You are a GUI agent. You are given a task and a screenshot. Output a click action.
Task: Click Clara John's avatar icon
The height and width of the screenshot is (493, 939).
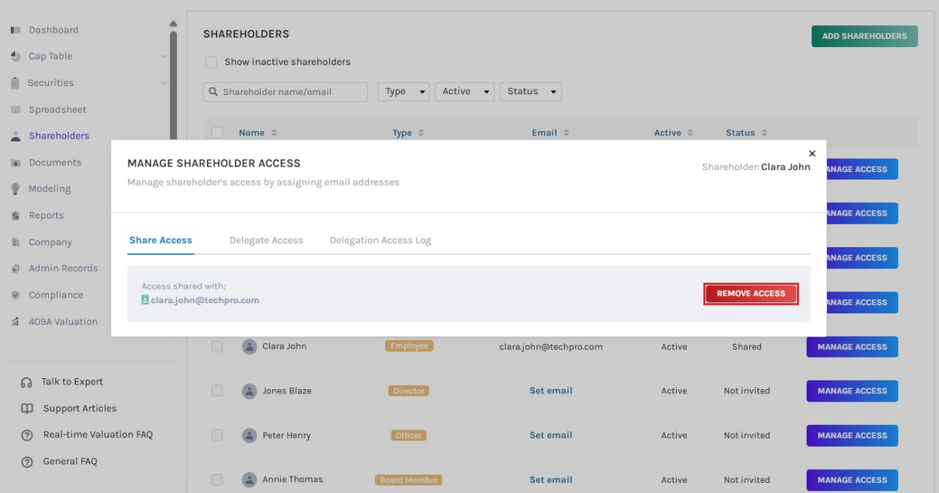[x=249, y=346]
